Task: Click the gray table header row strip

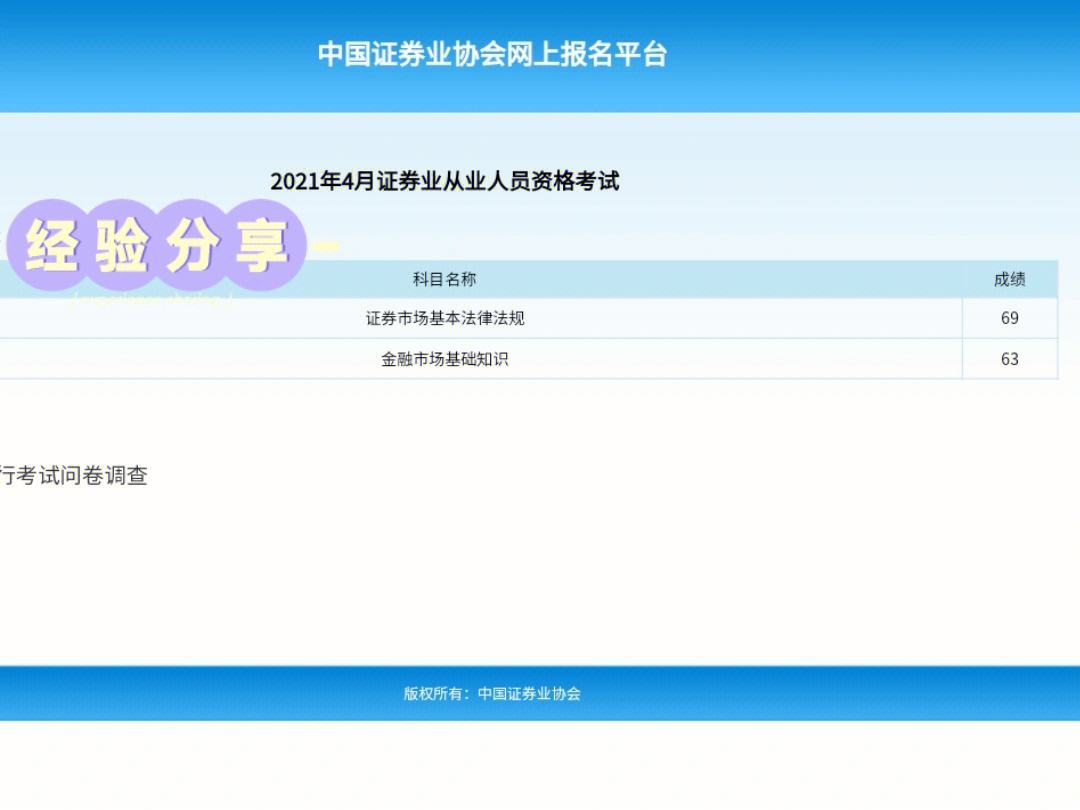Action: click(700, 278)
